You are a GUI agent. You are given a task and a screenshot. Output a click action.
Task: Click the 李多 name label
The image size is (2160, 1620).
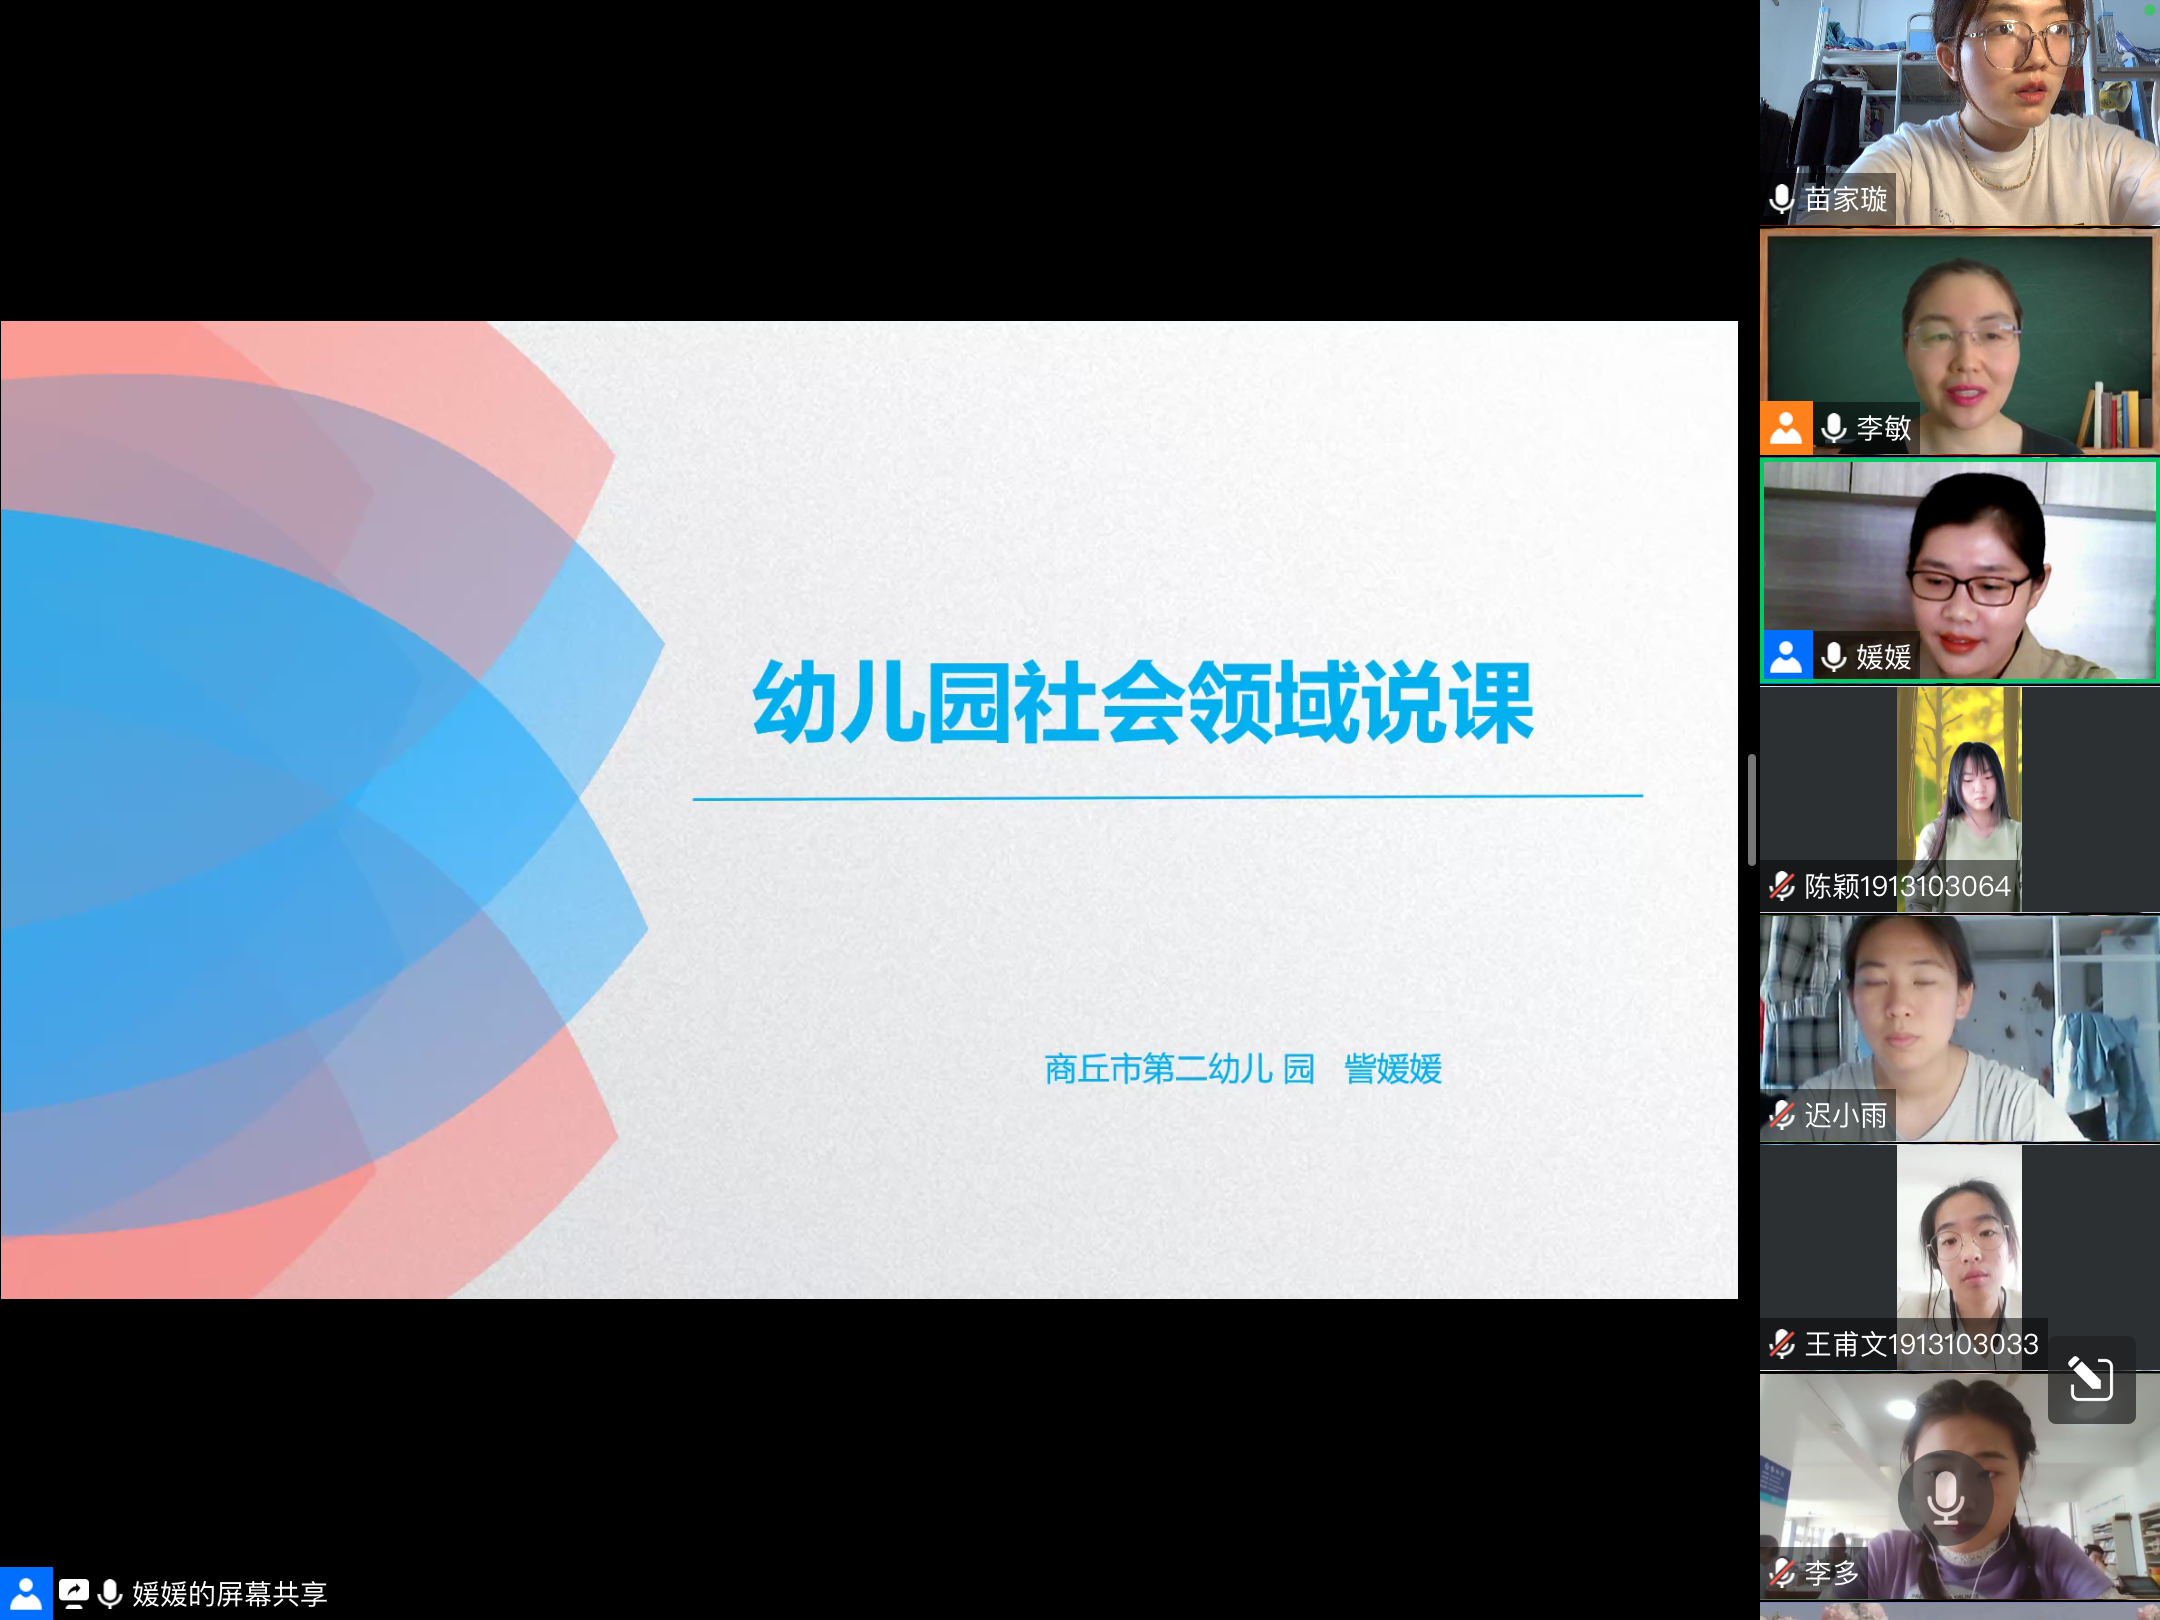[x=1832, y=1573]
